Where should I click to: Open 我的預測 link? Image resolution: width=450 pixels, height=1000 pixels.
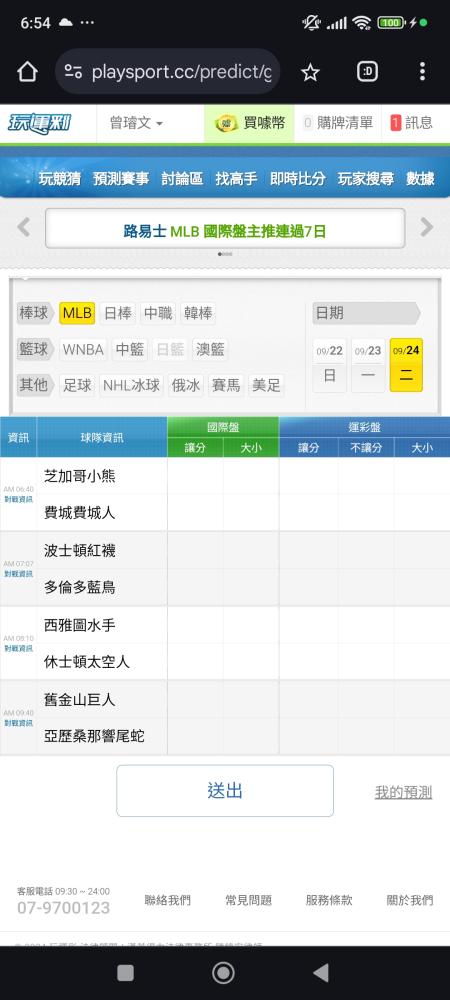(x=403, y=793)
